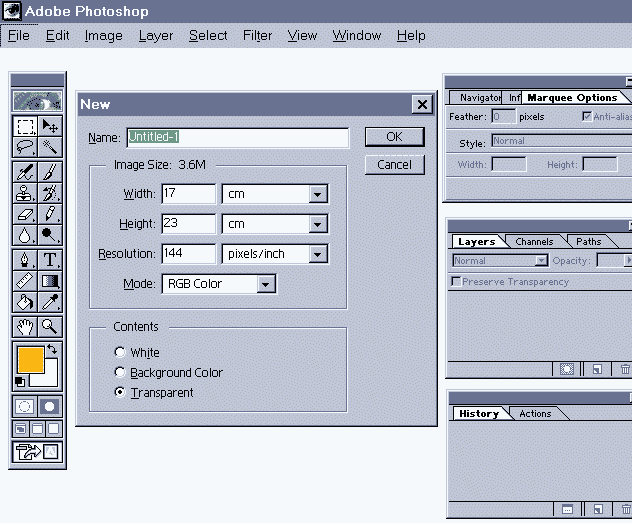
Task: Open the Mode dropdown showing RGB Color
Action: pyautogui.click(x=219, y=284)
